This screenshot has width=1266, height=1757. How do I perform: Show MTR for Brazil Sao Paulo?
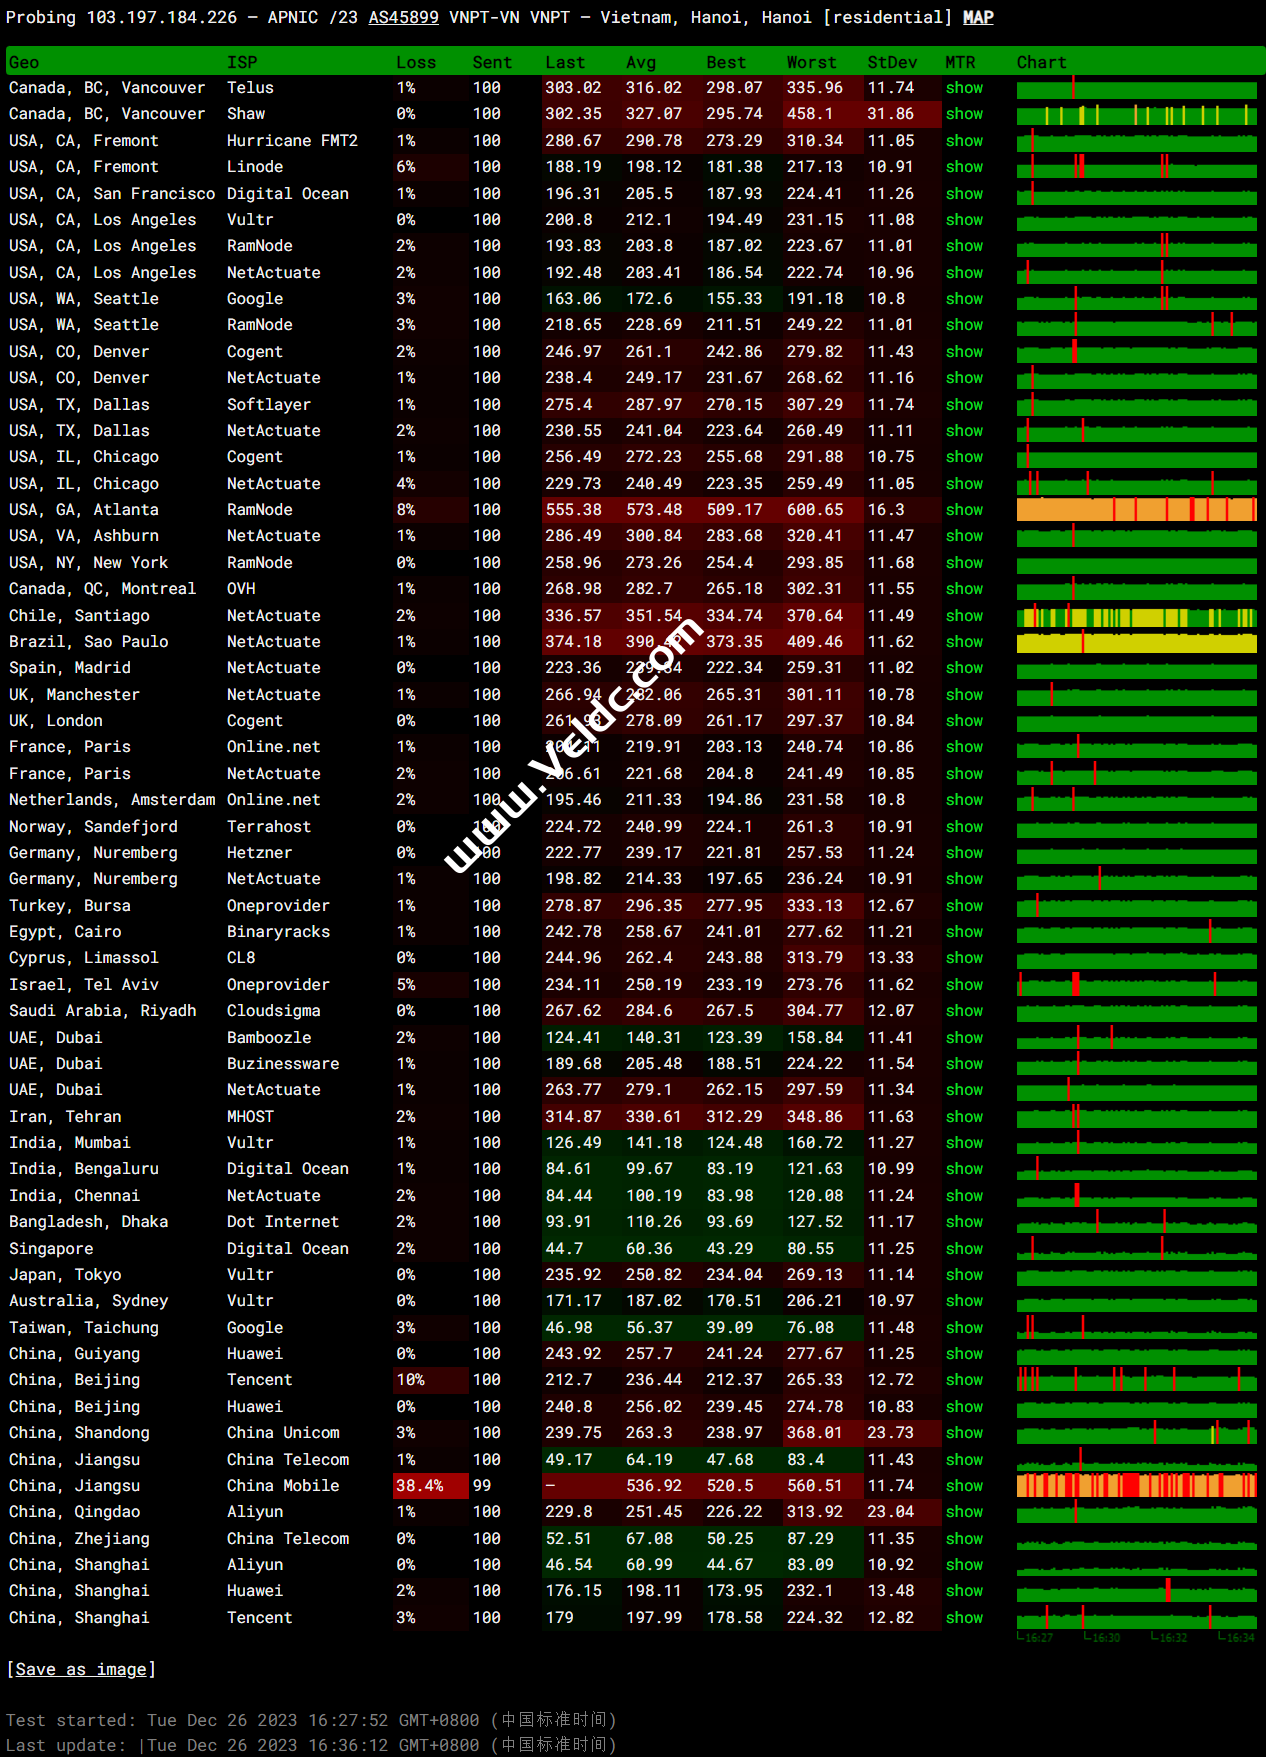pos(964,642)
